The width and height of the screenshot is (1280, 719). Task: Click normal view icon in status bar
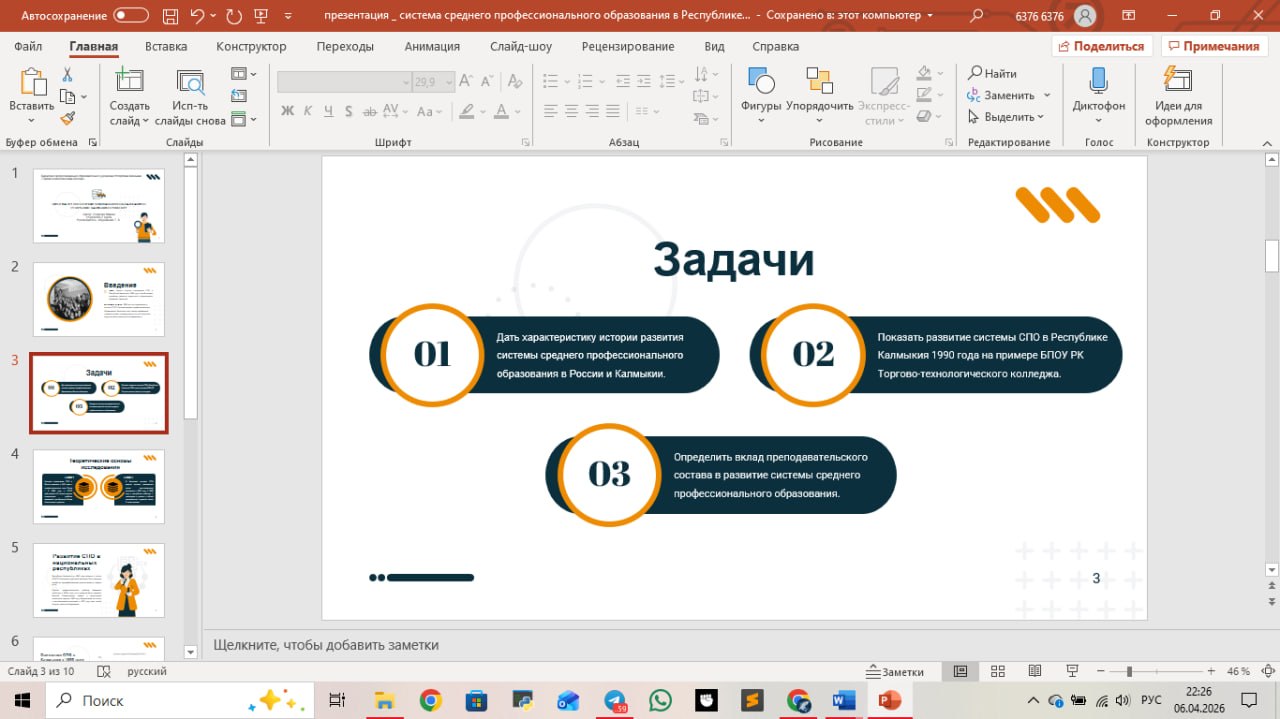pyautogui.click(x=960, y=671)
